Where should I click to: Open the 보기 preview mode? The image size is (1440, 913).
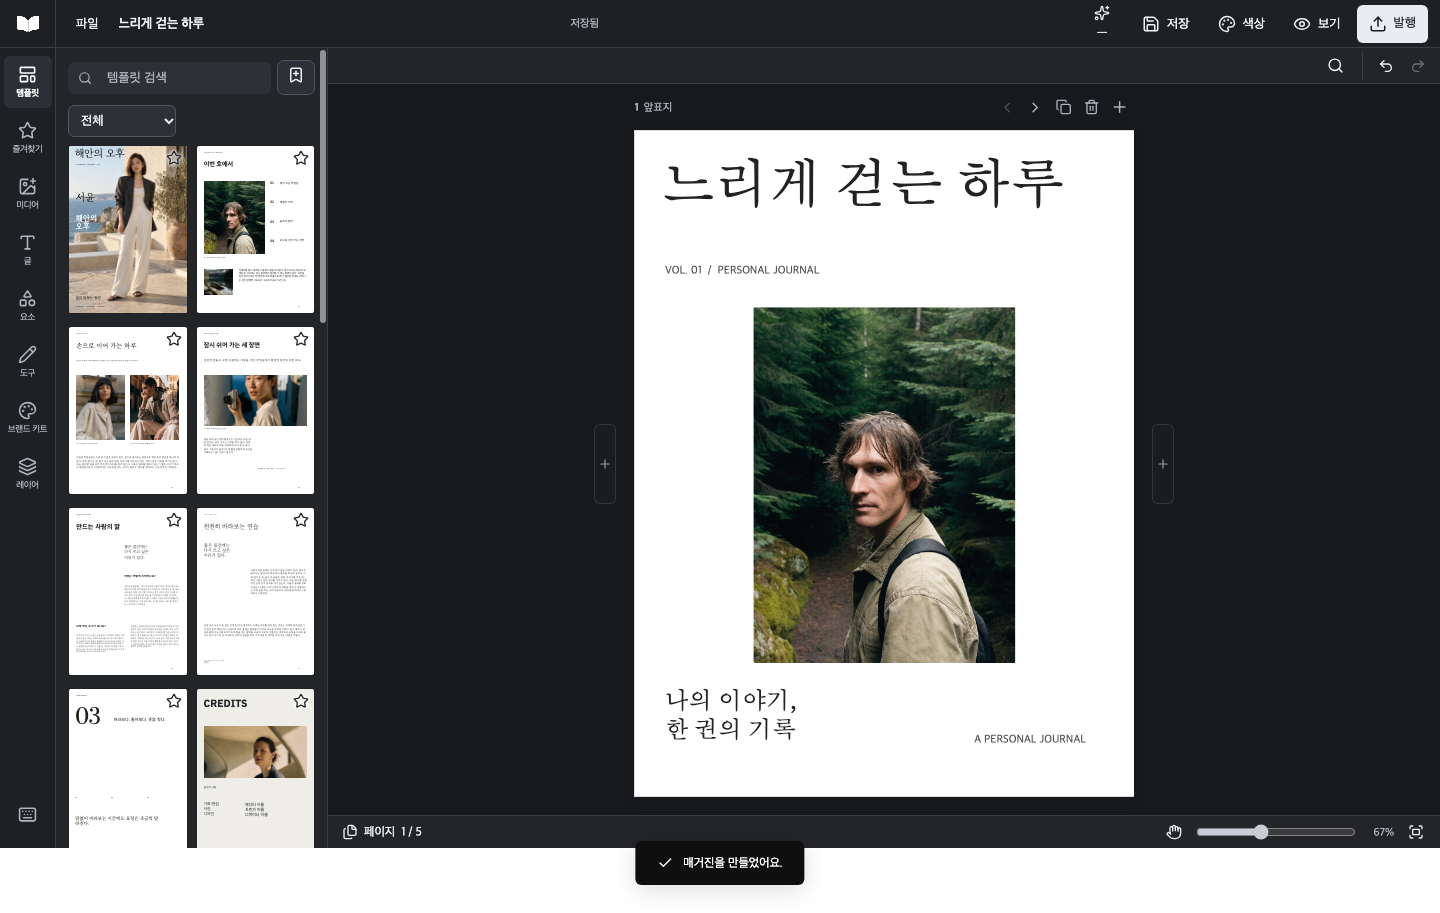pos(1317,24)
